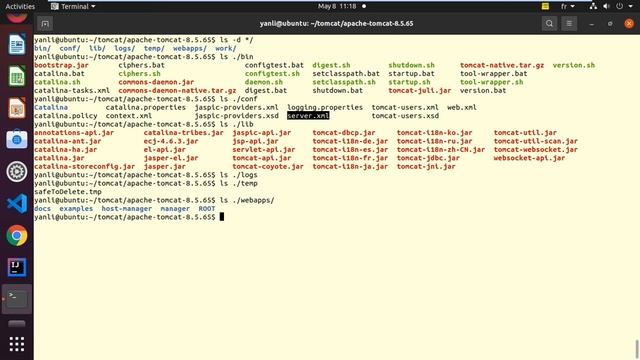Open new terminal tab button
Screen dimensions: 640x360
click(x=45, y=24)
